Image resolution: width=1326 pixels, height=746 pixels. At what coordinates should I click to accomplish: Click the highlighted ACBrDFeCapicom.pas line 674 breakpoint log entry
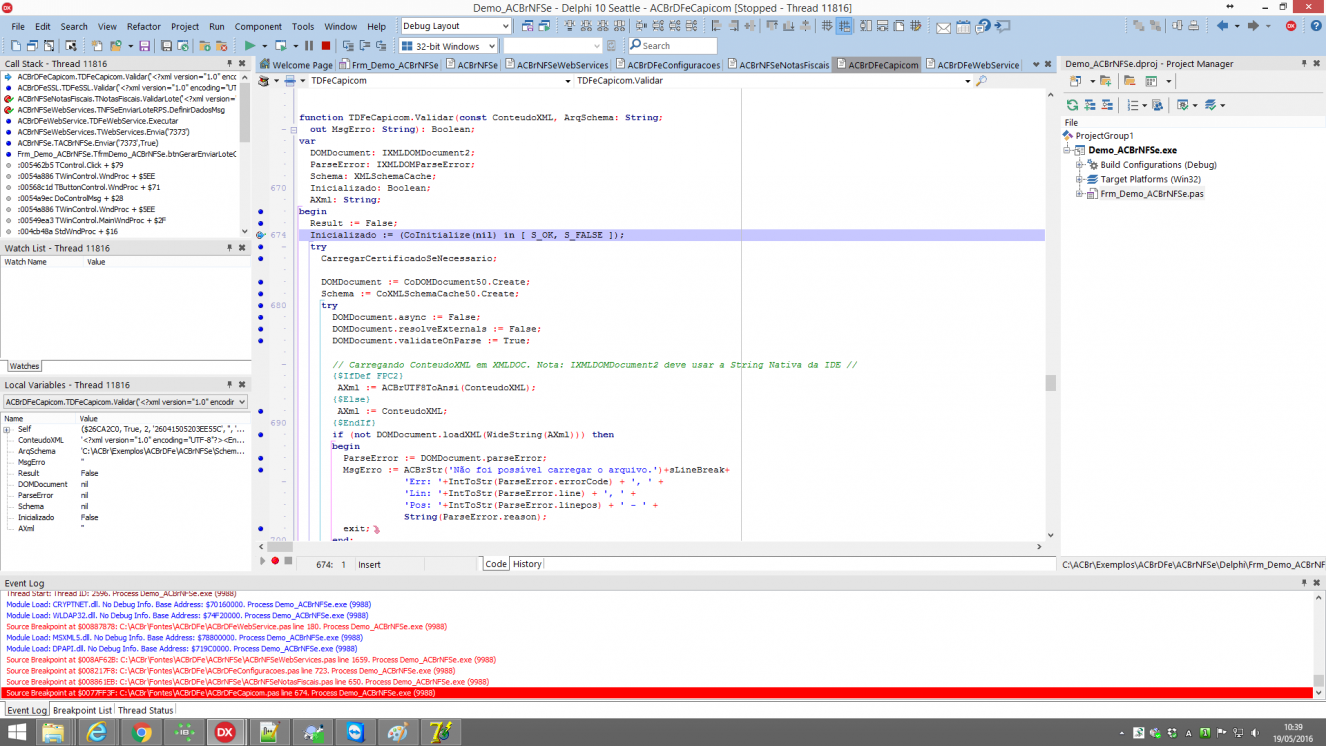pyautogui.click(x=658, y=692)
